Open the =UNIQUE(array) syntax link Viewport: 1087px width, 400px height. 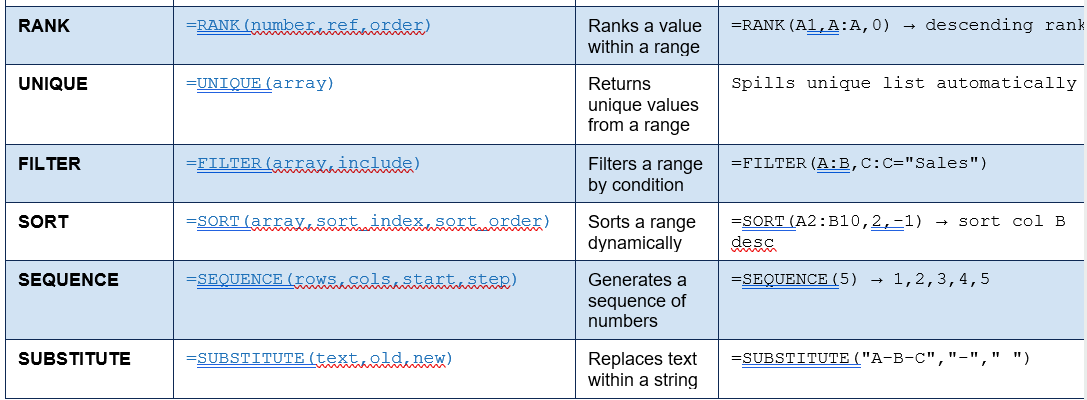click(x=260, y=84)
